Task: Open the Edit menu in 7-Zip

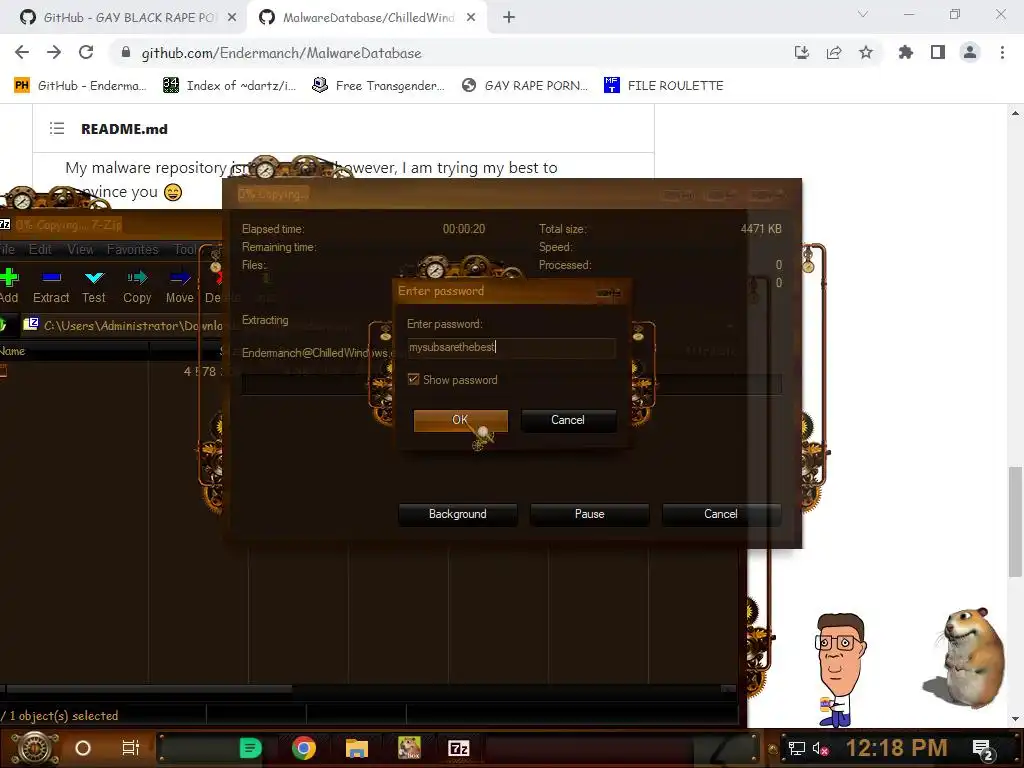Action: point(40,249)
